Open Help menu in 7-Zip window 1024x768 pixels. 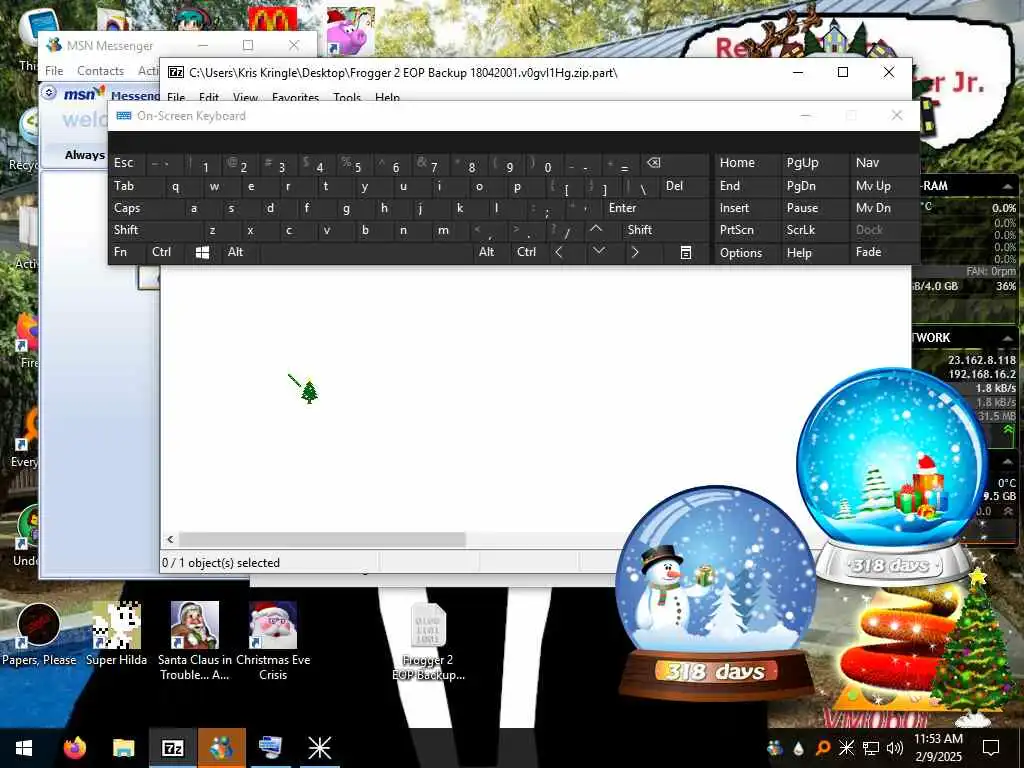[387, 97]
